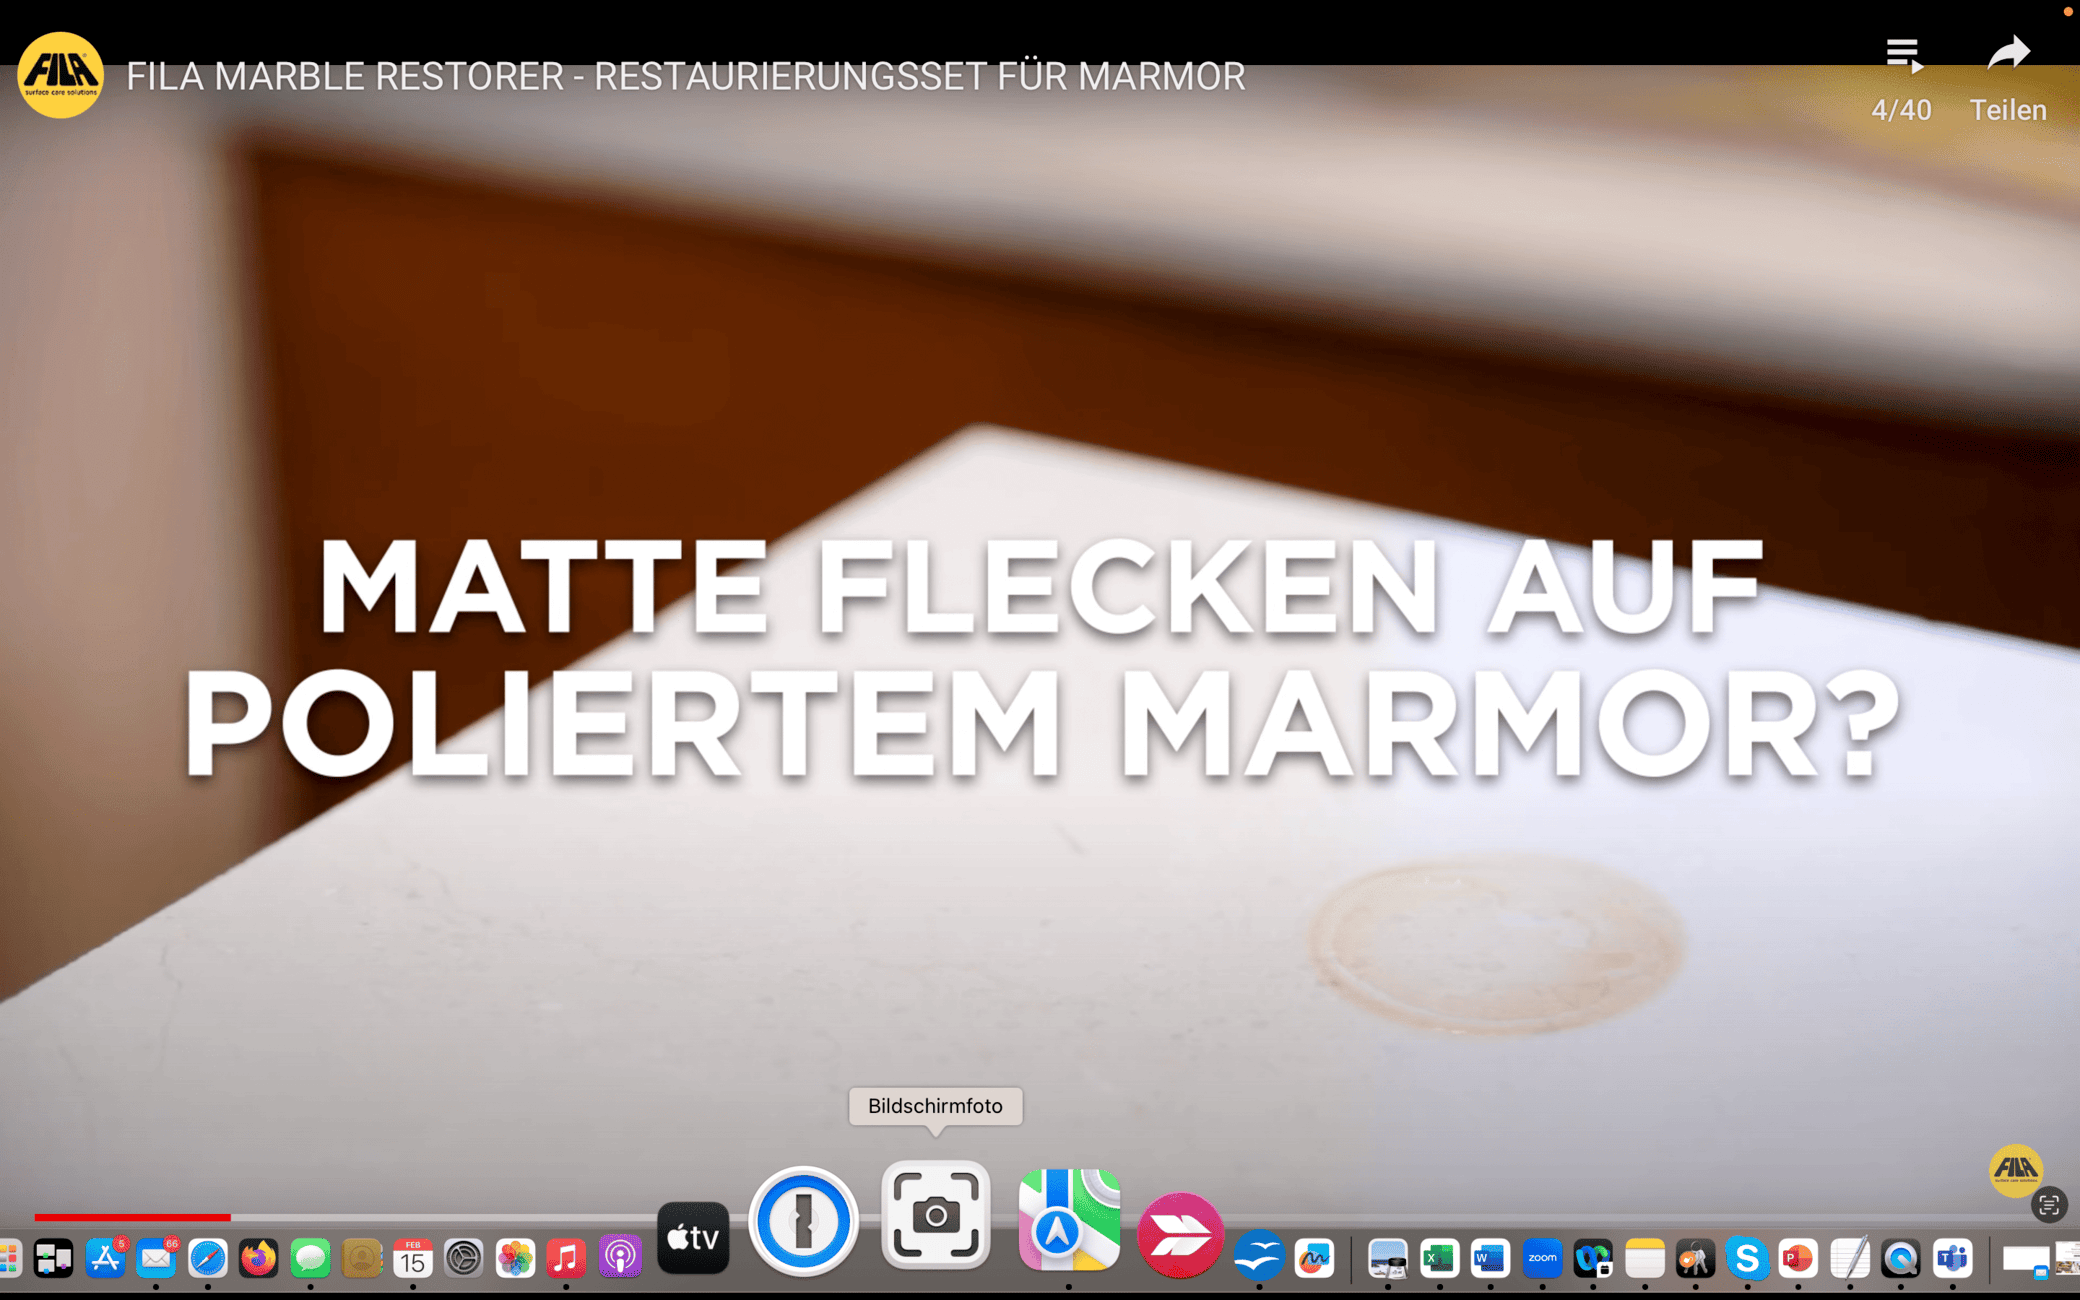Click the 4/40 playlist counter

coord(1901,110)
